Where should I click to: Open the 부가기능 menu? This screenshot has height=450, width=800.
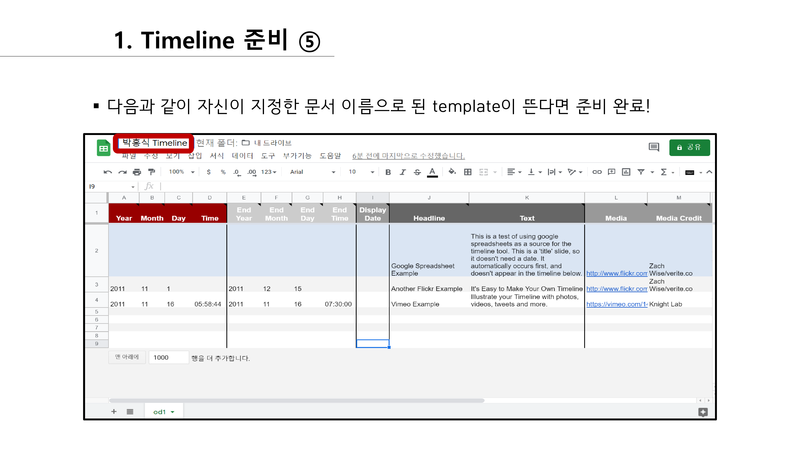tap(297, 156)
